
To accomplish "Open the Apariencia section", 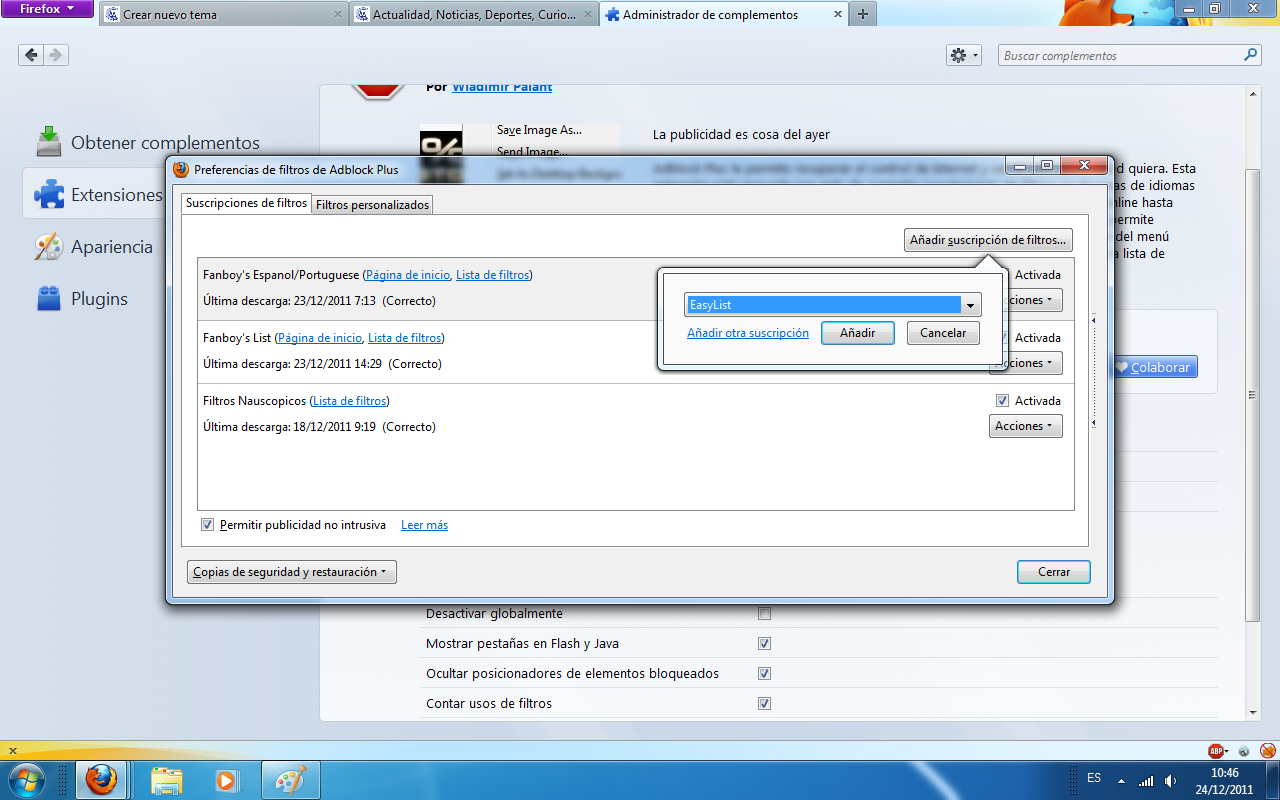I will pyautogui.click(x=95, y=247).
